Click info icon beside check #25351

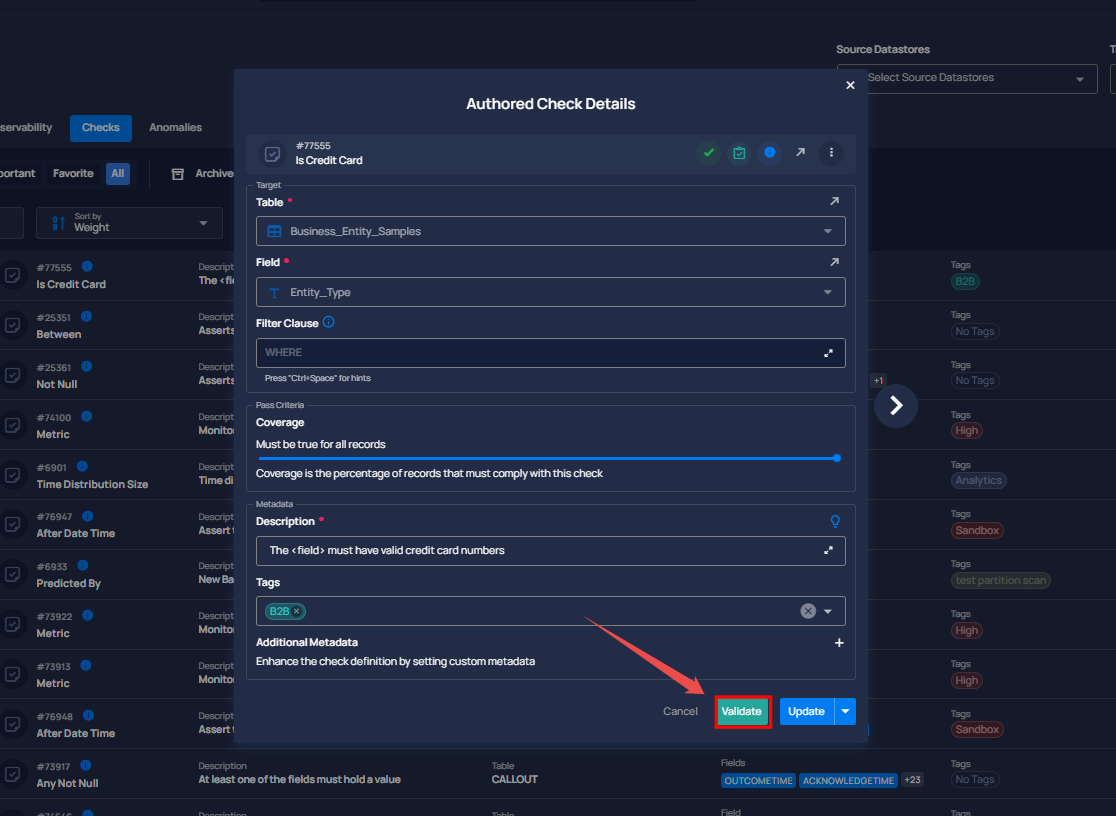86,316
